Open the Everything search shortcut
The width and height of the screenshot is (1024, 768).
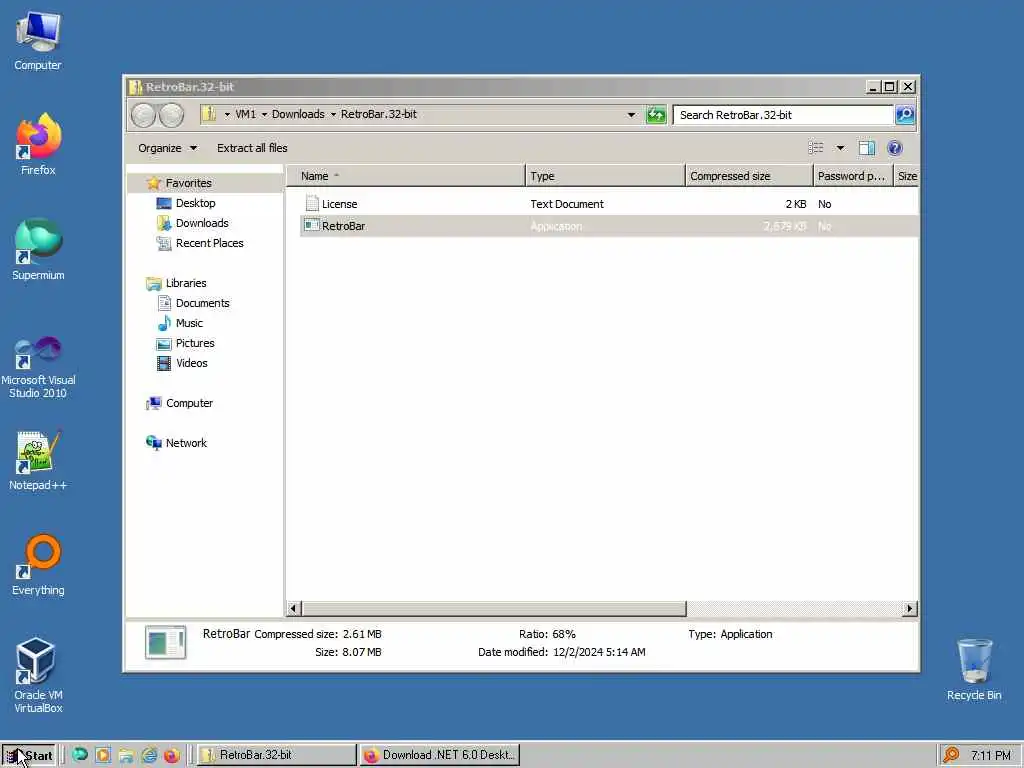tap(38, 565)
